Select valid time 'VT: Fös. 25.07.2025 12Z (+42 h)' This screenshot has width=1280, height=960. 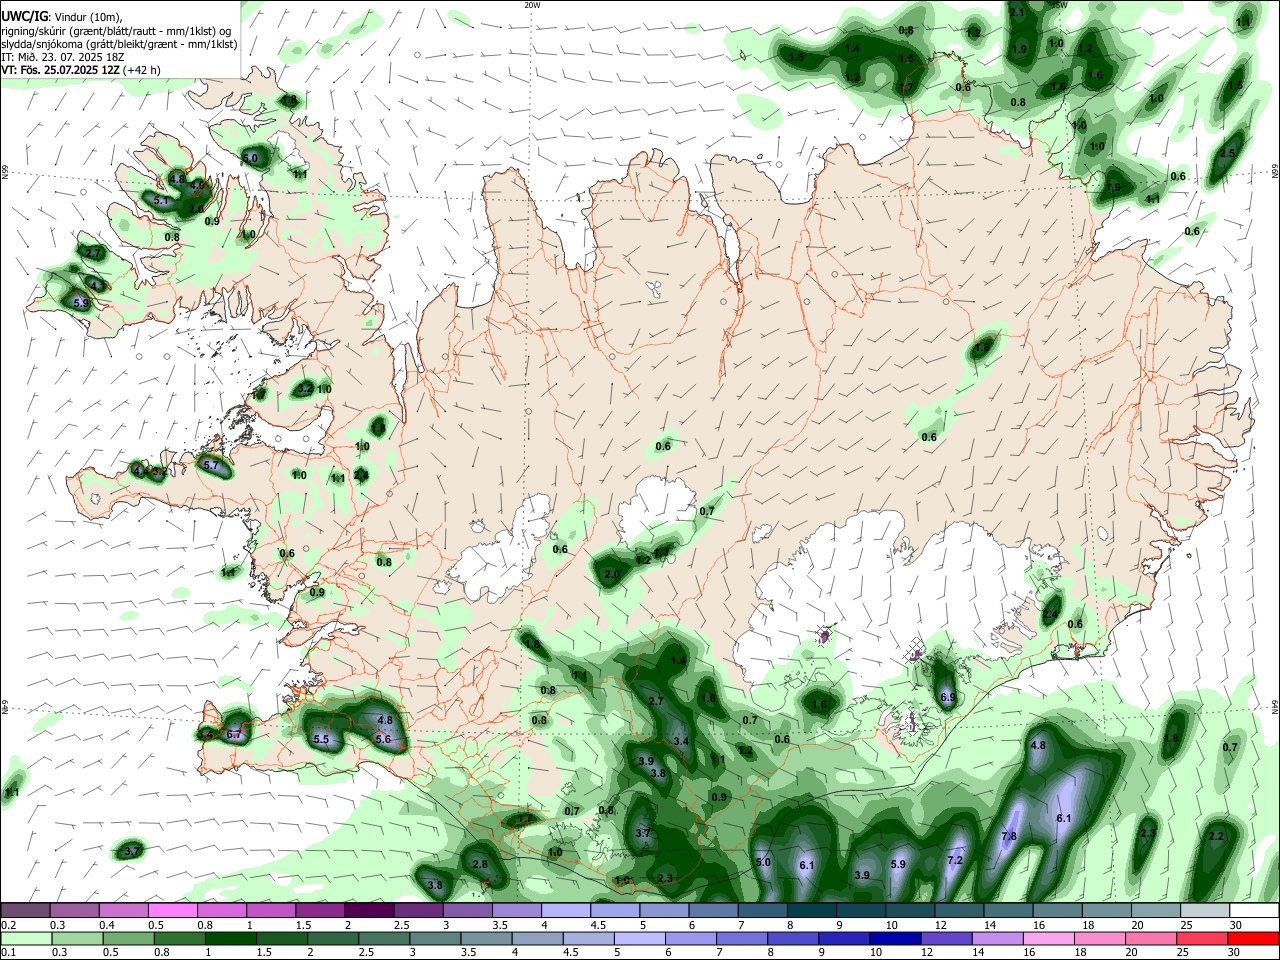click(81, 70)
